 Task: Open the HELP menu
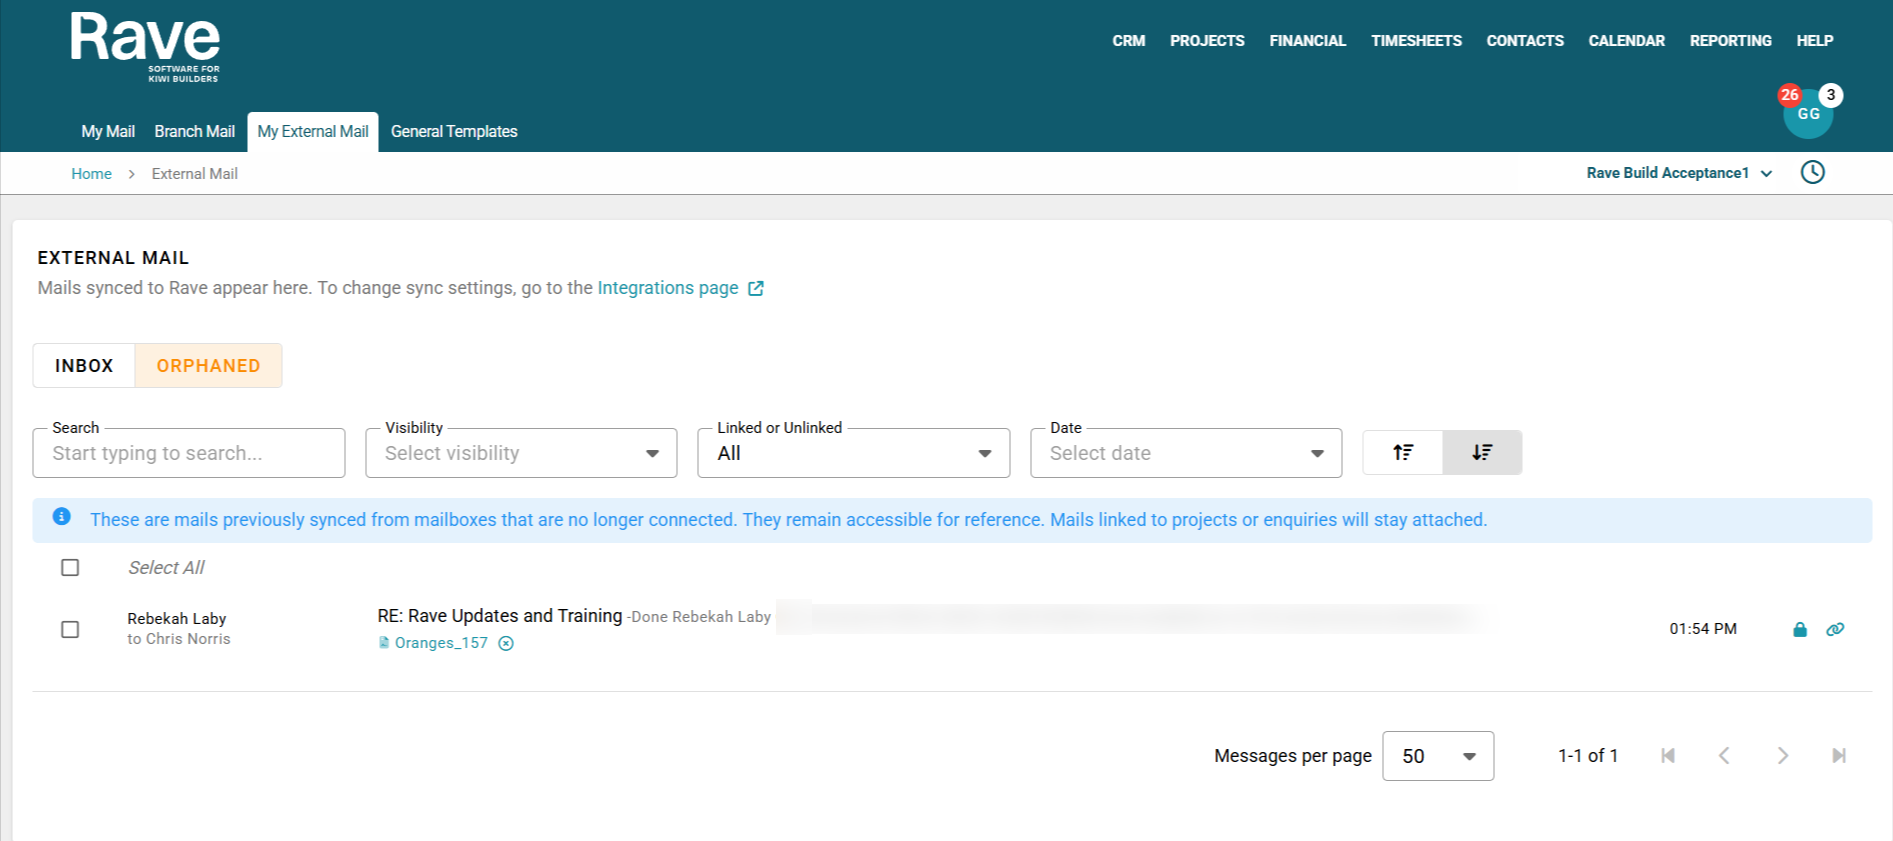pos(1814,41)
